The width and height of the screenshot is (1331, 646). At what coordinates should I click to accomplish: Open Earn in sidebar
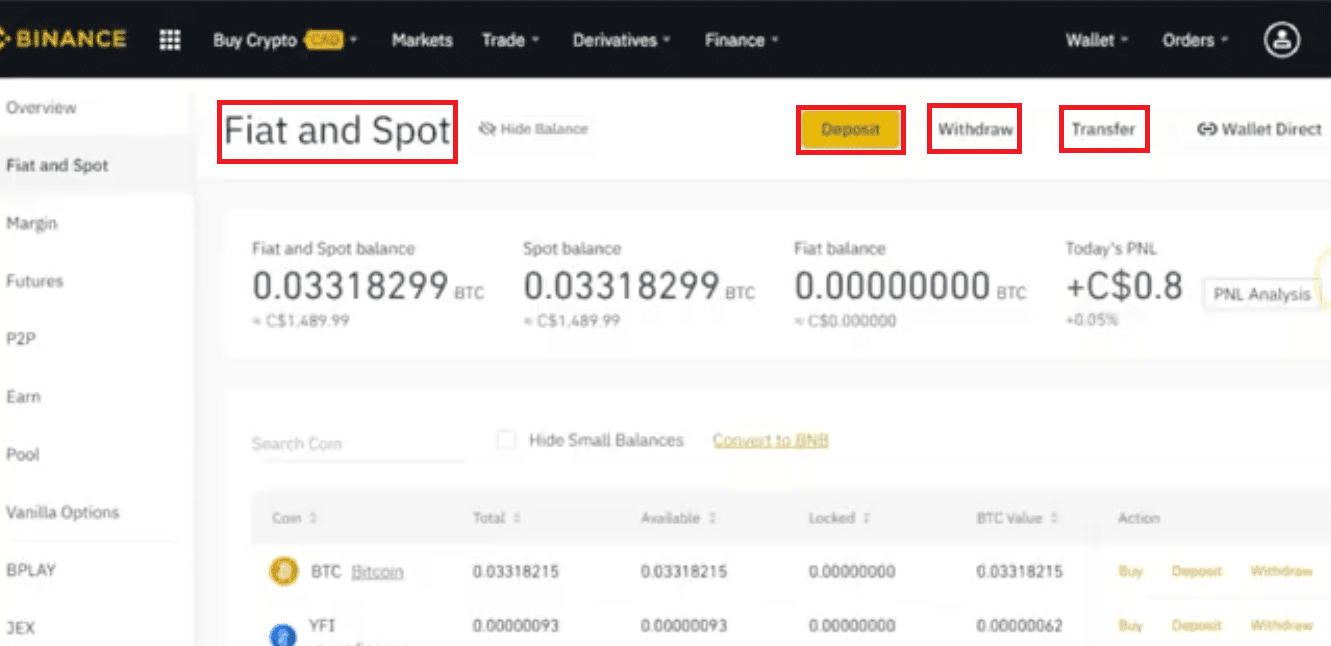point(23,397)
